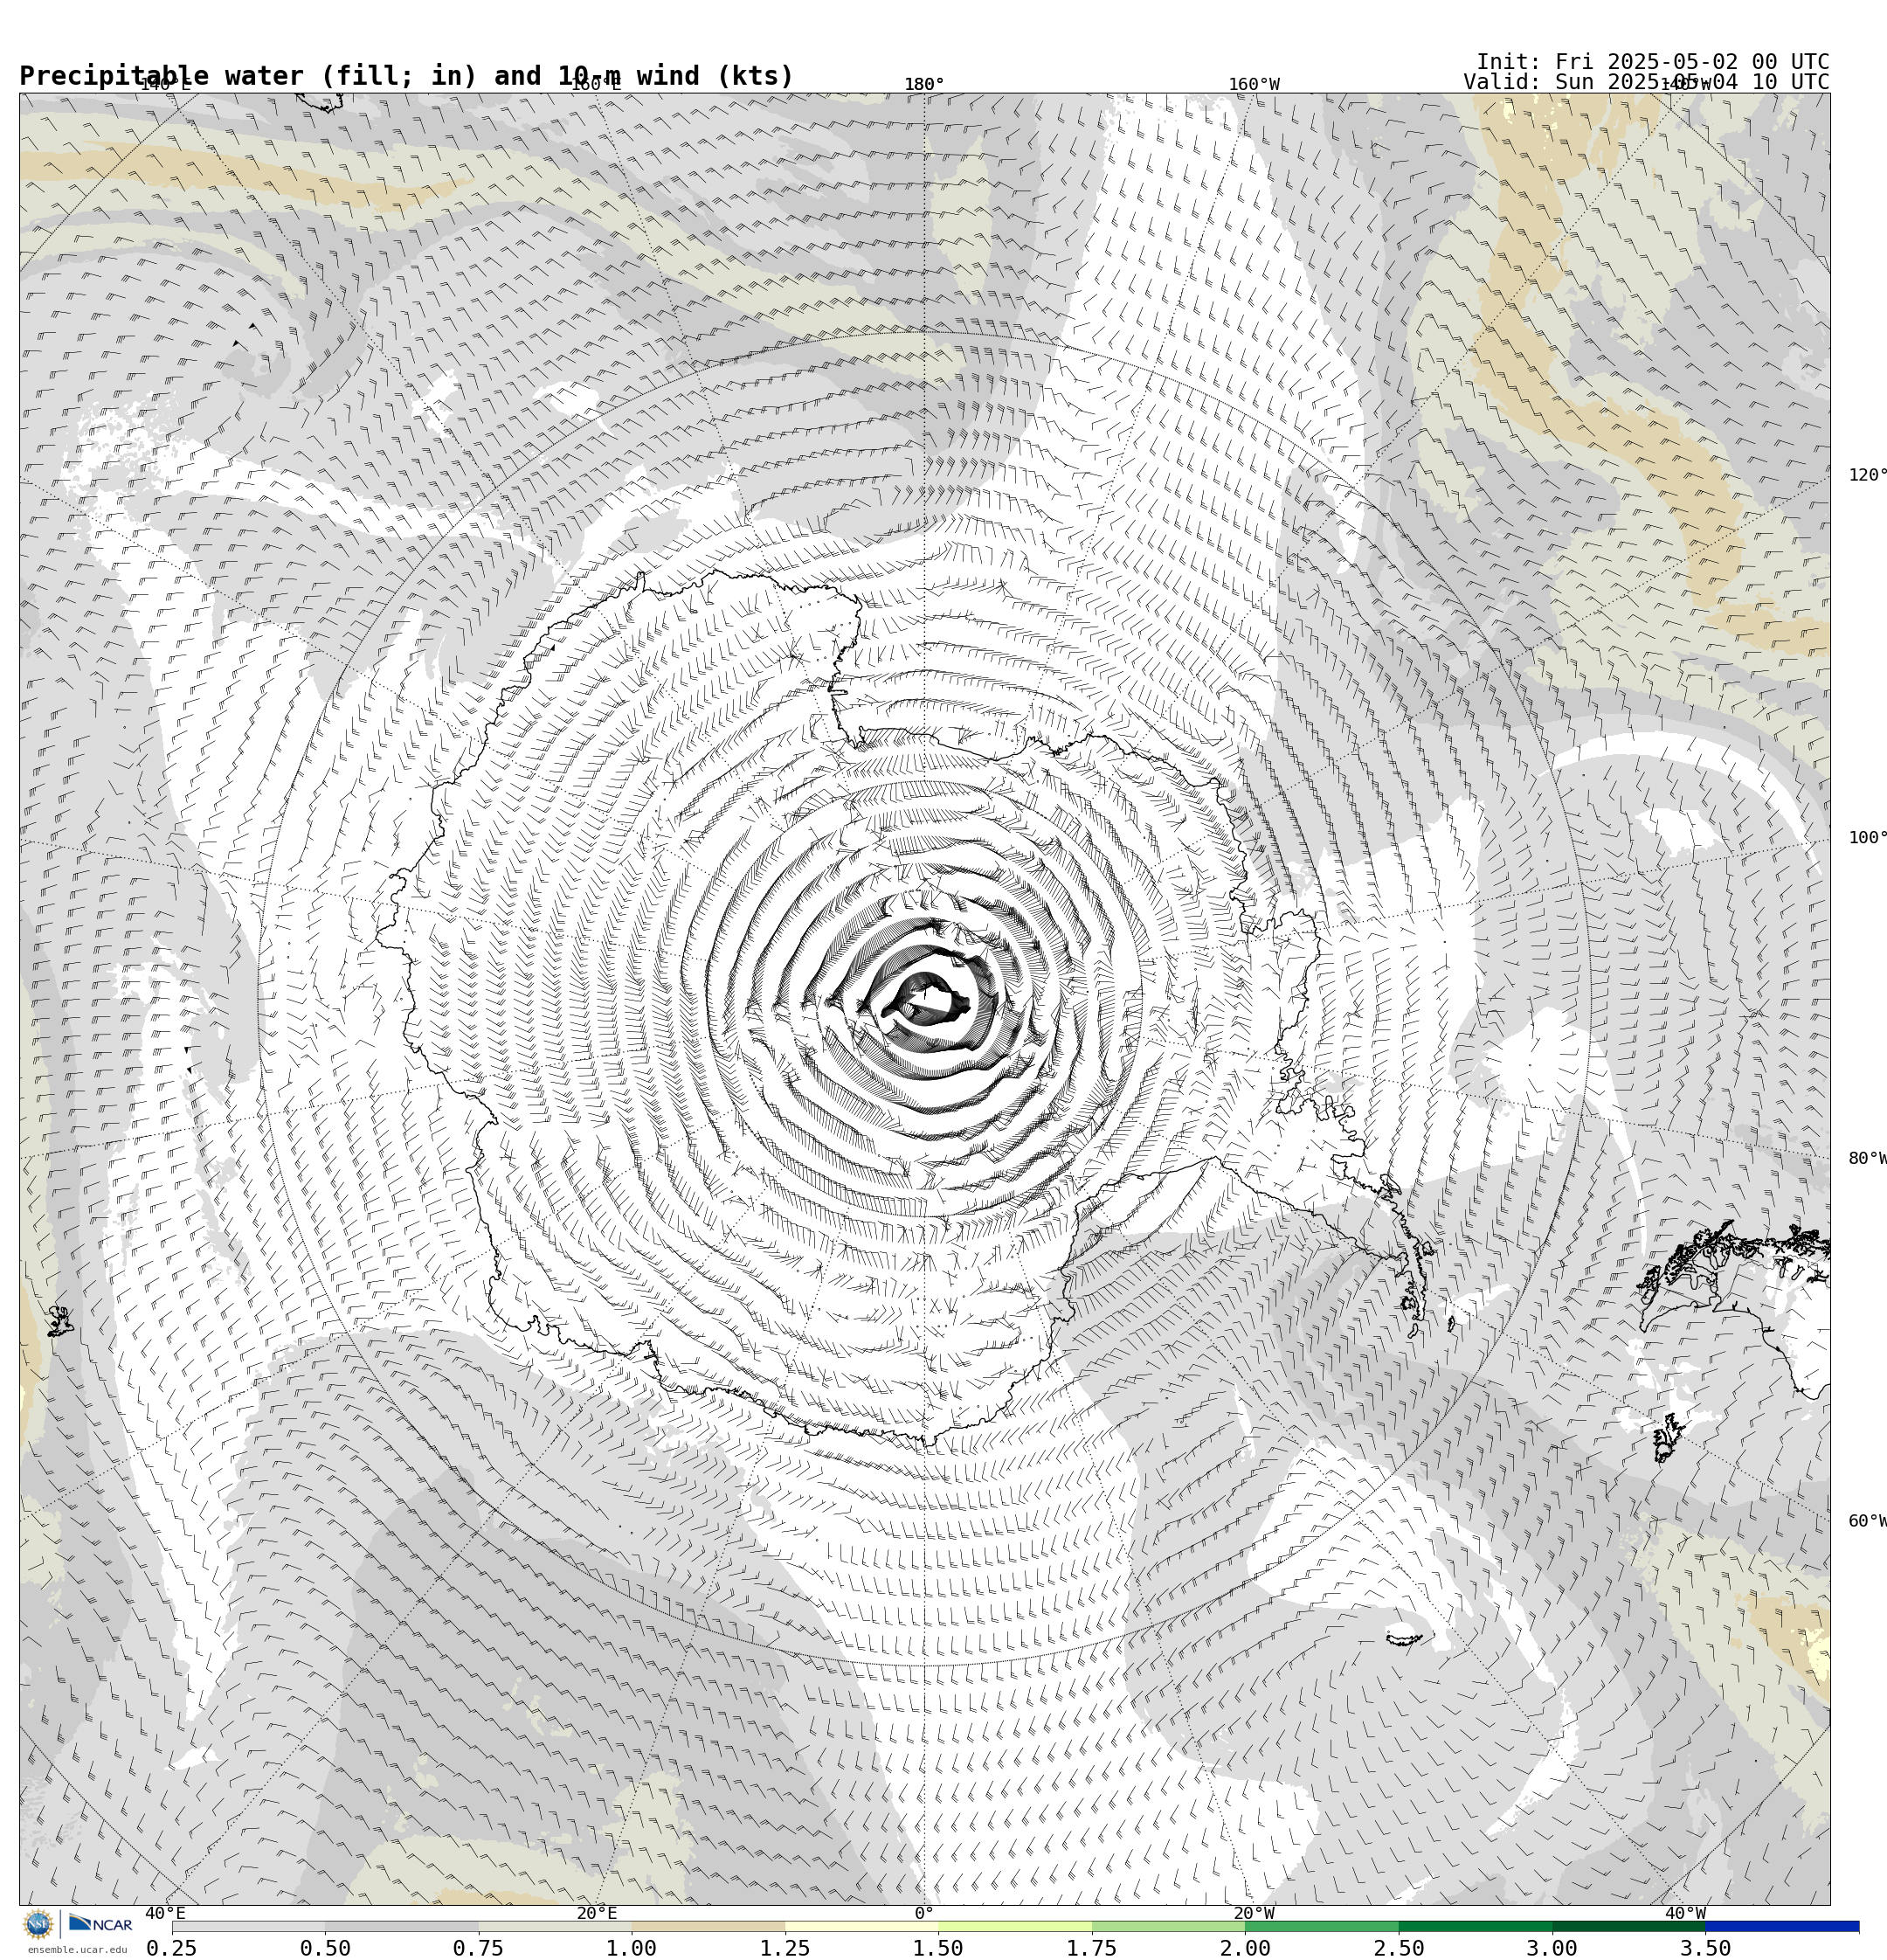Image resolution: width=1887 pixels, height=1960 pixels.
Task: Click the medium green 2.00–2.50 colorbar segment
Action: click(1322, 1926)
